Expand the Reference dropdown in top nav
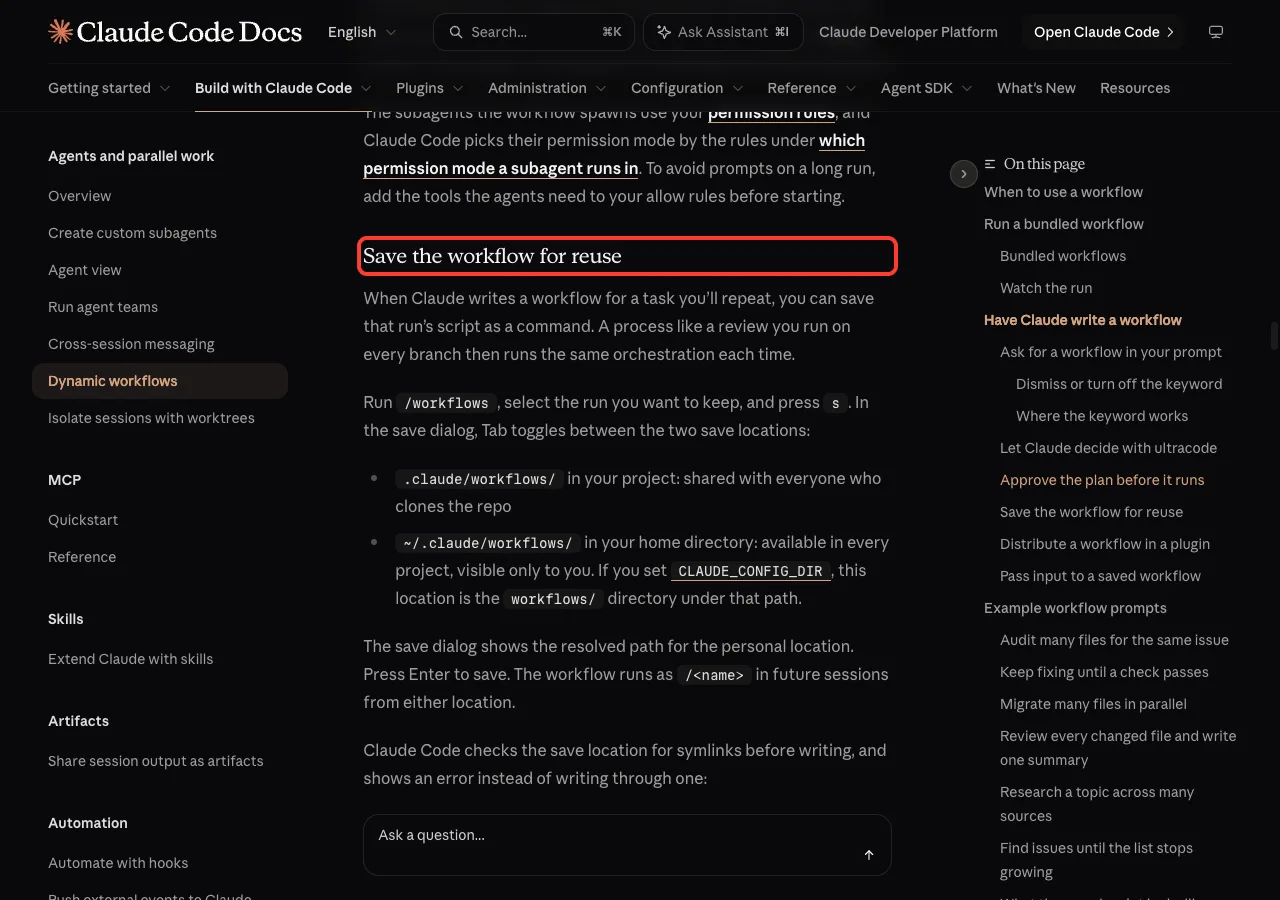Image resolution: width=1280 pixels, height=900 pixels. (x=812, y=88)
